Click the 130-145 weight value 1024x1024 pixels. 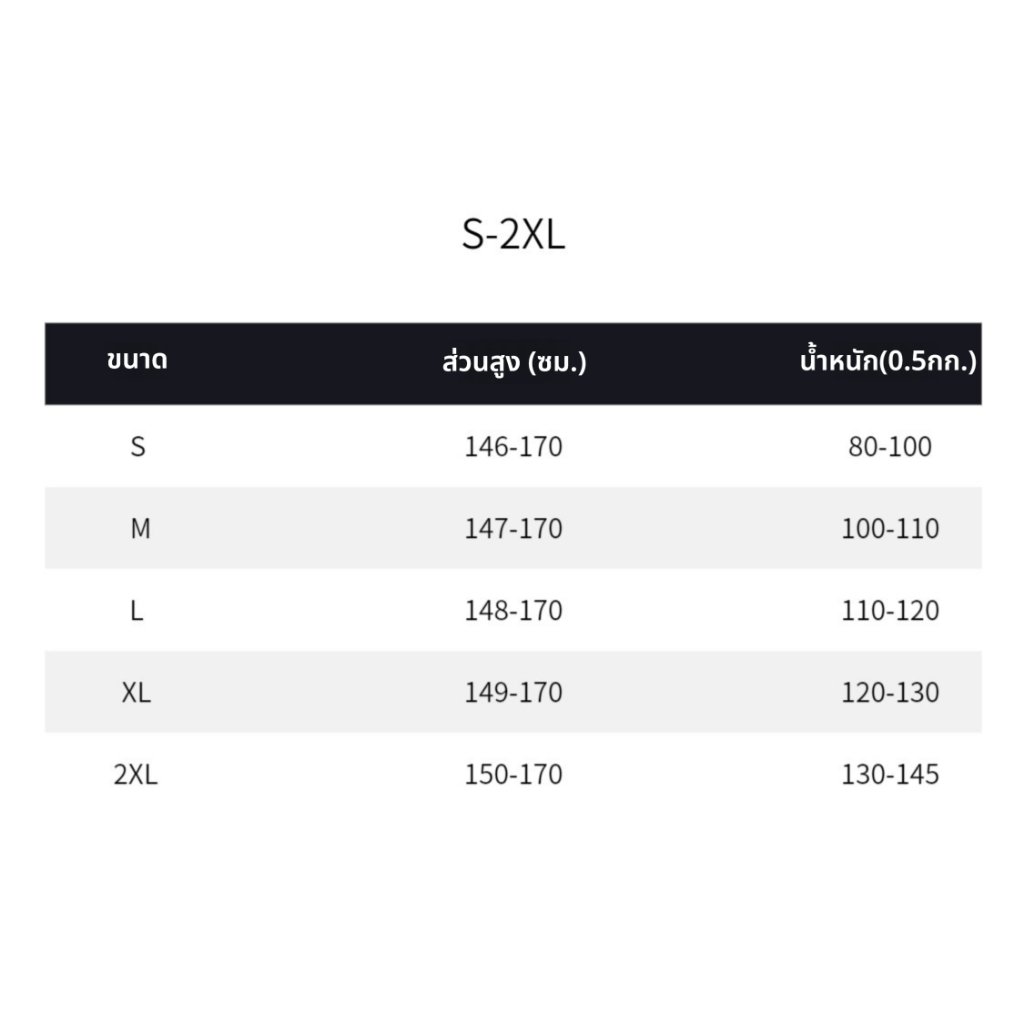click(890, 775)
